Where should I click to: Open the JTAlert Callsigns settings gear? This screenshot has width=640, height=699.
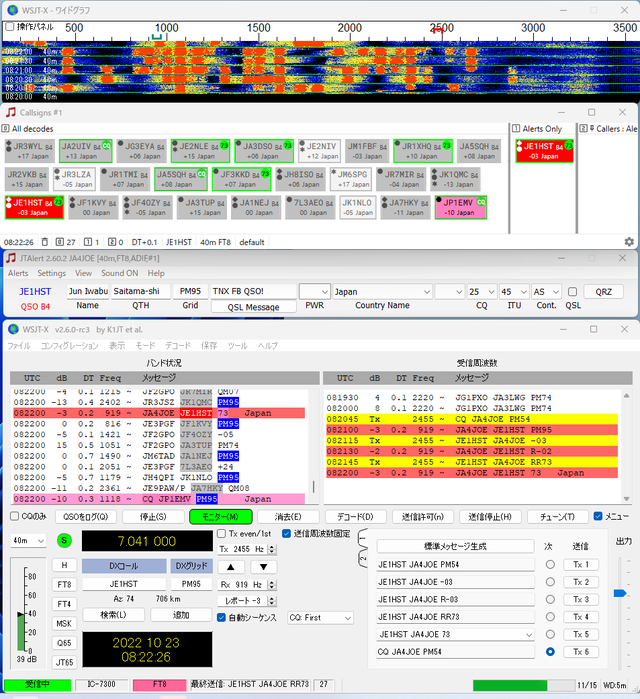pyautogui.click(x=629, y=242)
